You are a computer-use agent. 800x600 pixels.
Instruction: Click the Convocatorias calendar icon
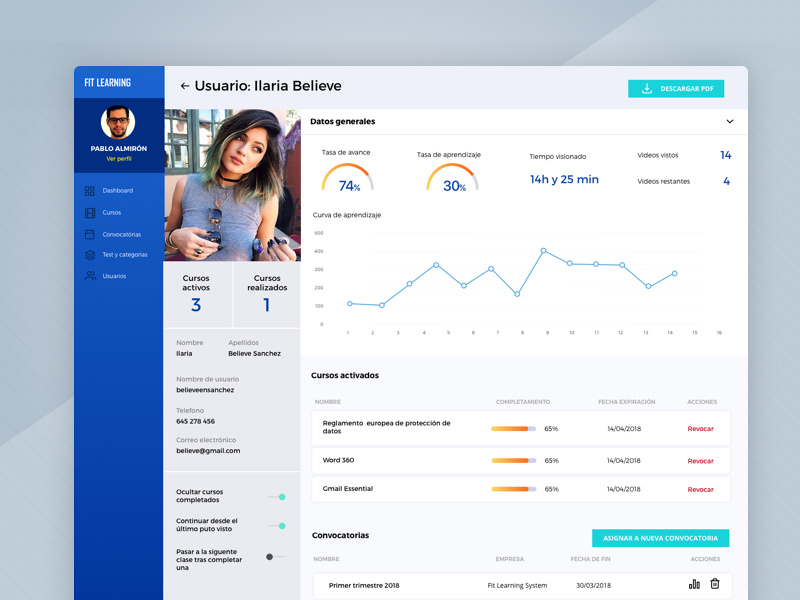pyautogui.click(x=90, y=234)
